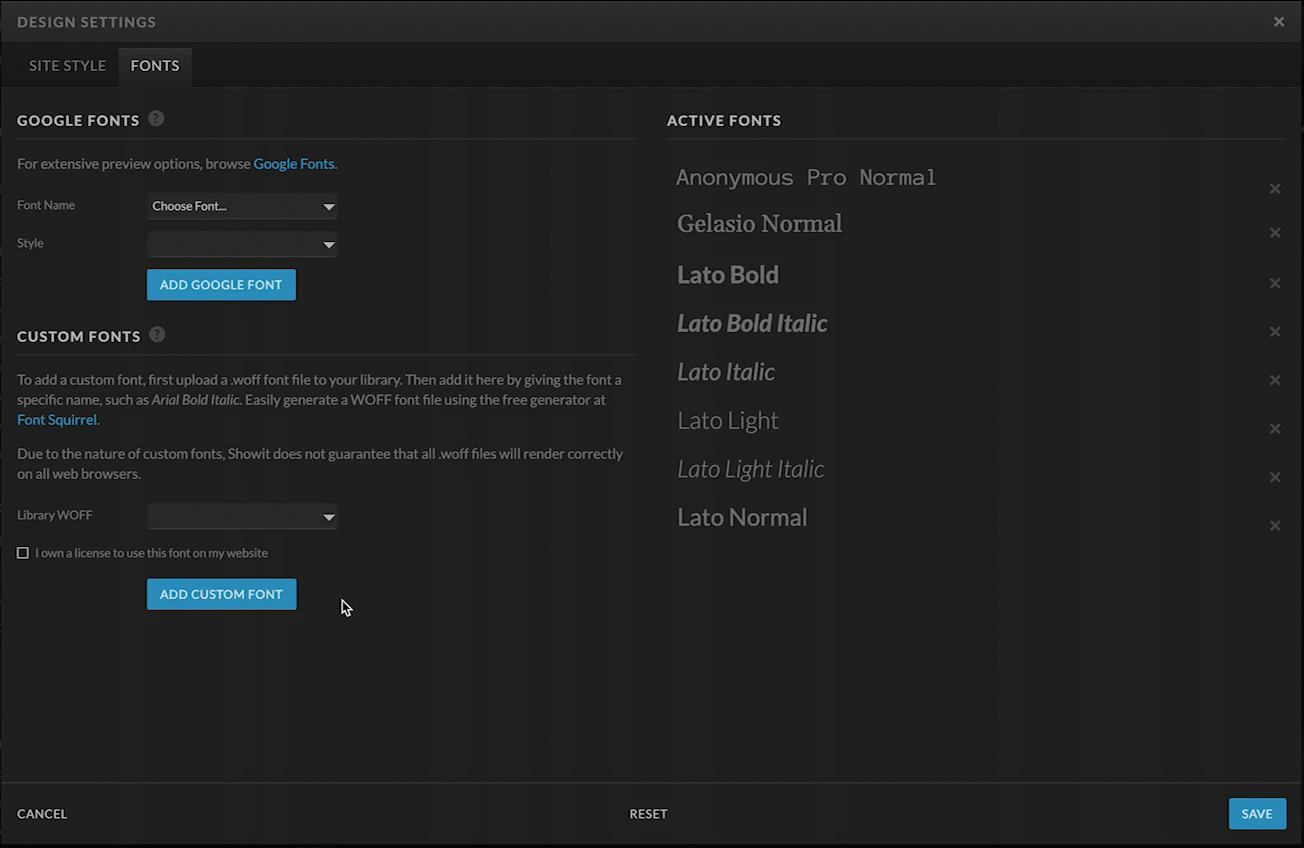The image size is (1304, 848).
Task: Open the Font Squirrel link
Action: click(x=57, y=420)
